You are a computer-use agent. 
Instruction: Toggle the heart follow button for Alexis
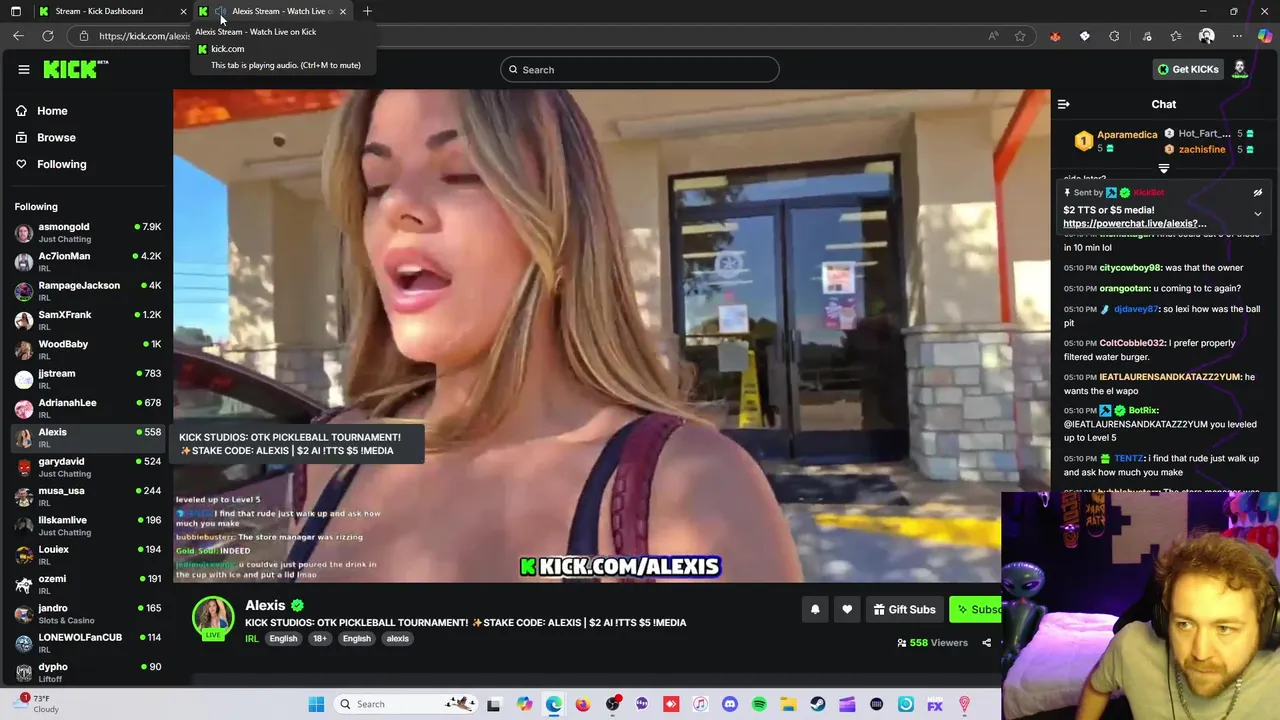(x=847, y=609)
